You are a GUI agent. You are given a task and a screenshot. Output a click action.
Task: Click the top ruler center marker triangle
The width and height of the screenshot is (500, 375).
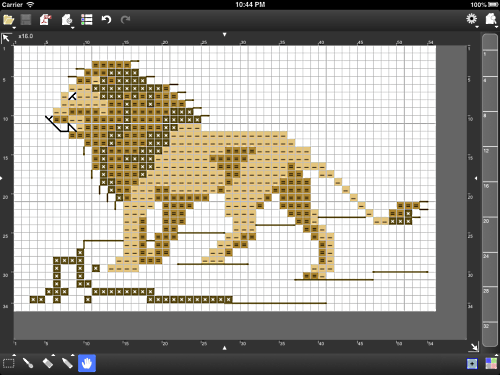coord(225,35)
